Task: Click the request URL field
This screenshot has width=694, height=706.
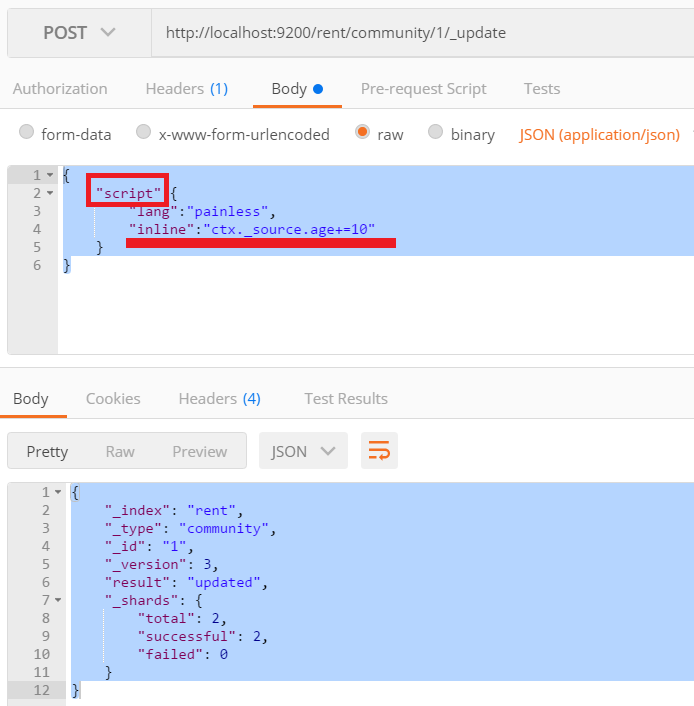Action: (422, 33)
